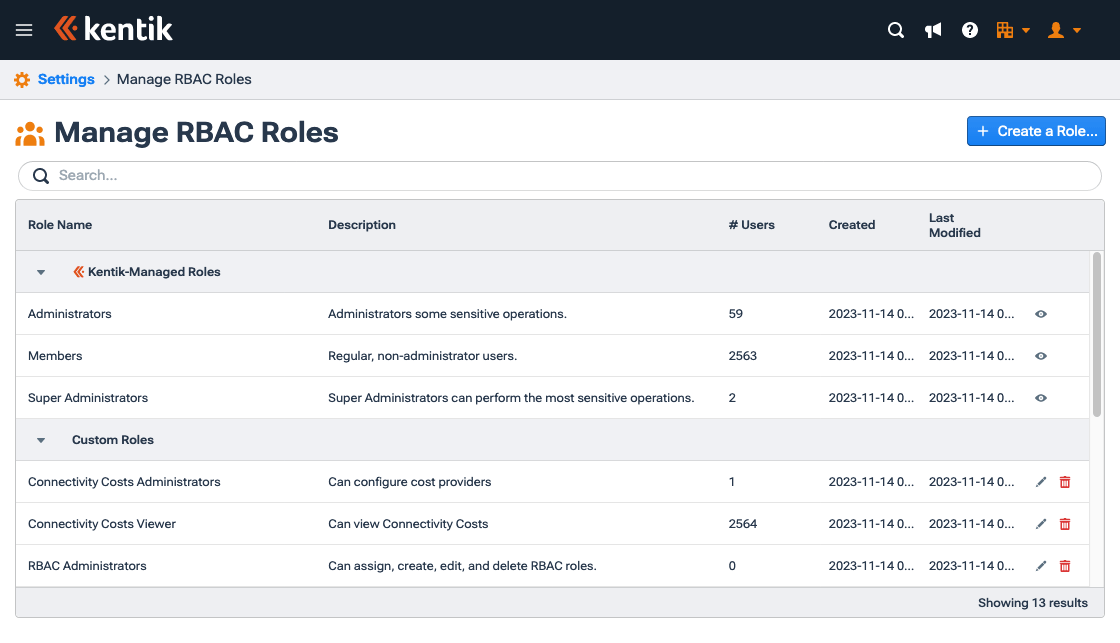Delete the Connectivity Costs Viewer role
This screenshot has width=1120, height=643.
click(x=1064, y=523)
